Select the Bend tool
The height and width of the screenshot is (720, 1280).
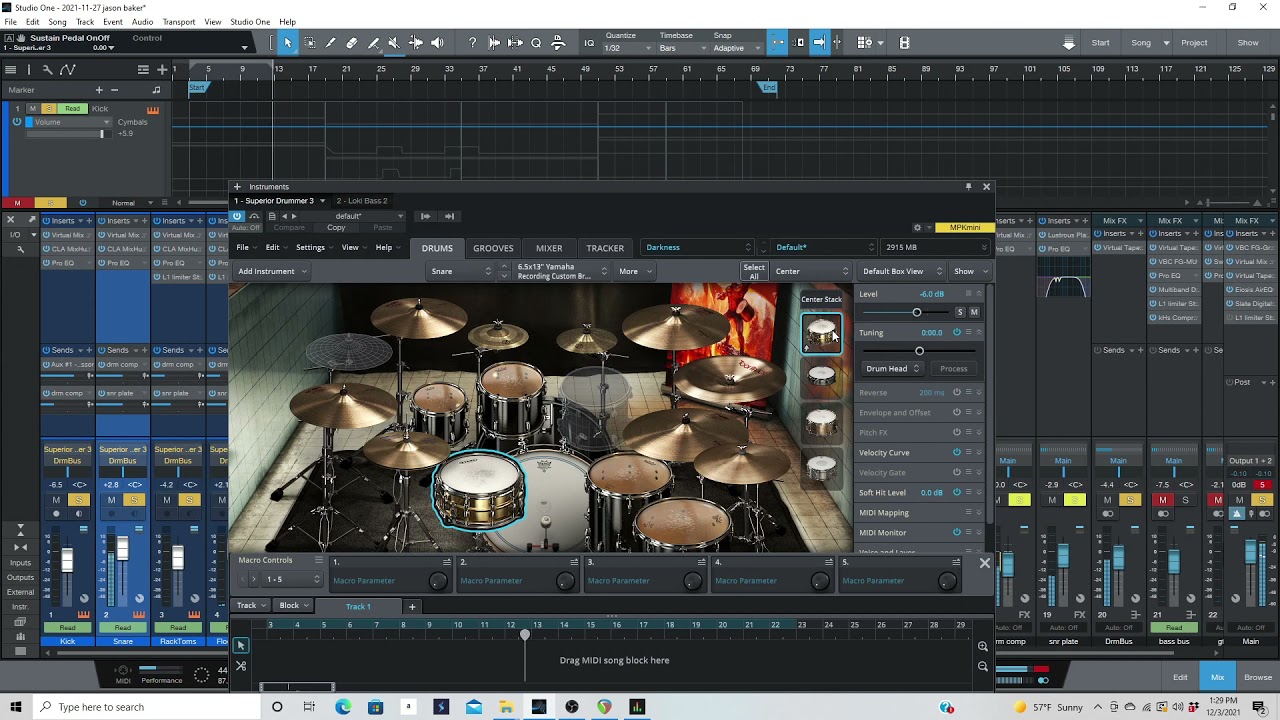click(416, 42)
